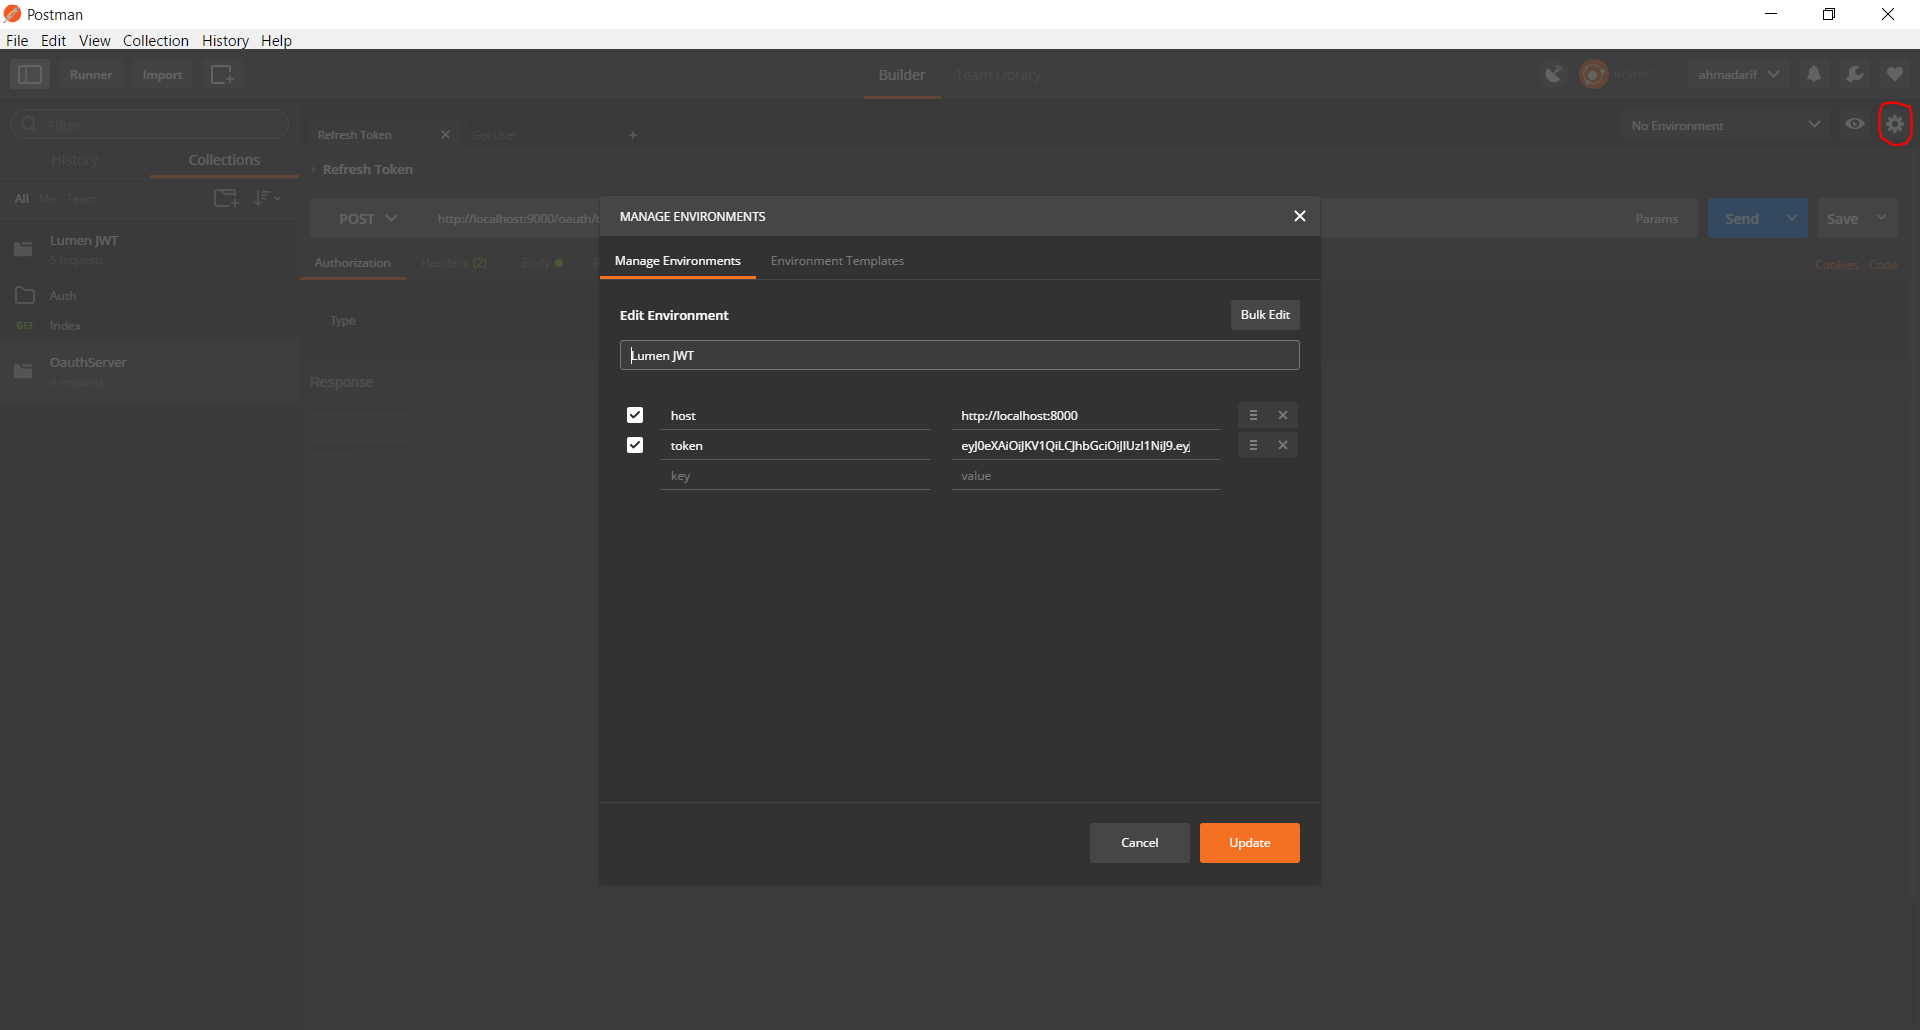Open the Collection menu
The height and width of the screenshot is (1030, 1920).
tap(156, 41)
